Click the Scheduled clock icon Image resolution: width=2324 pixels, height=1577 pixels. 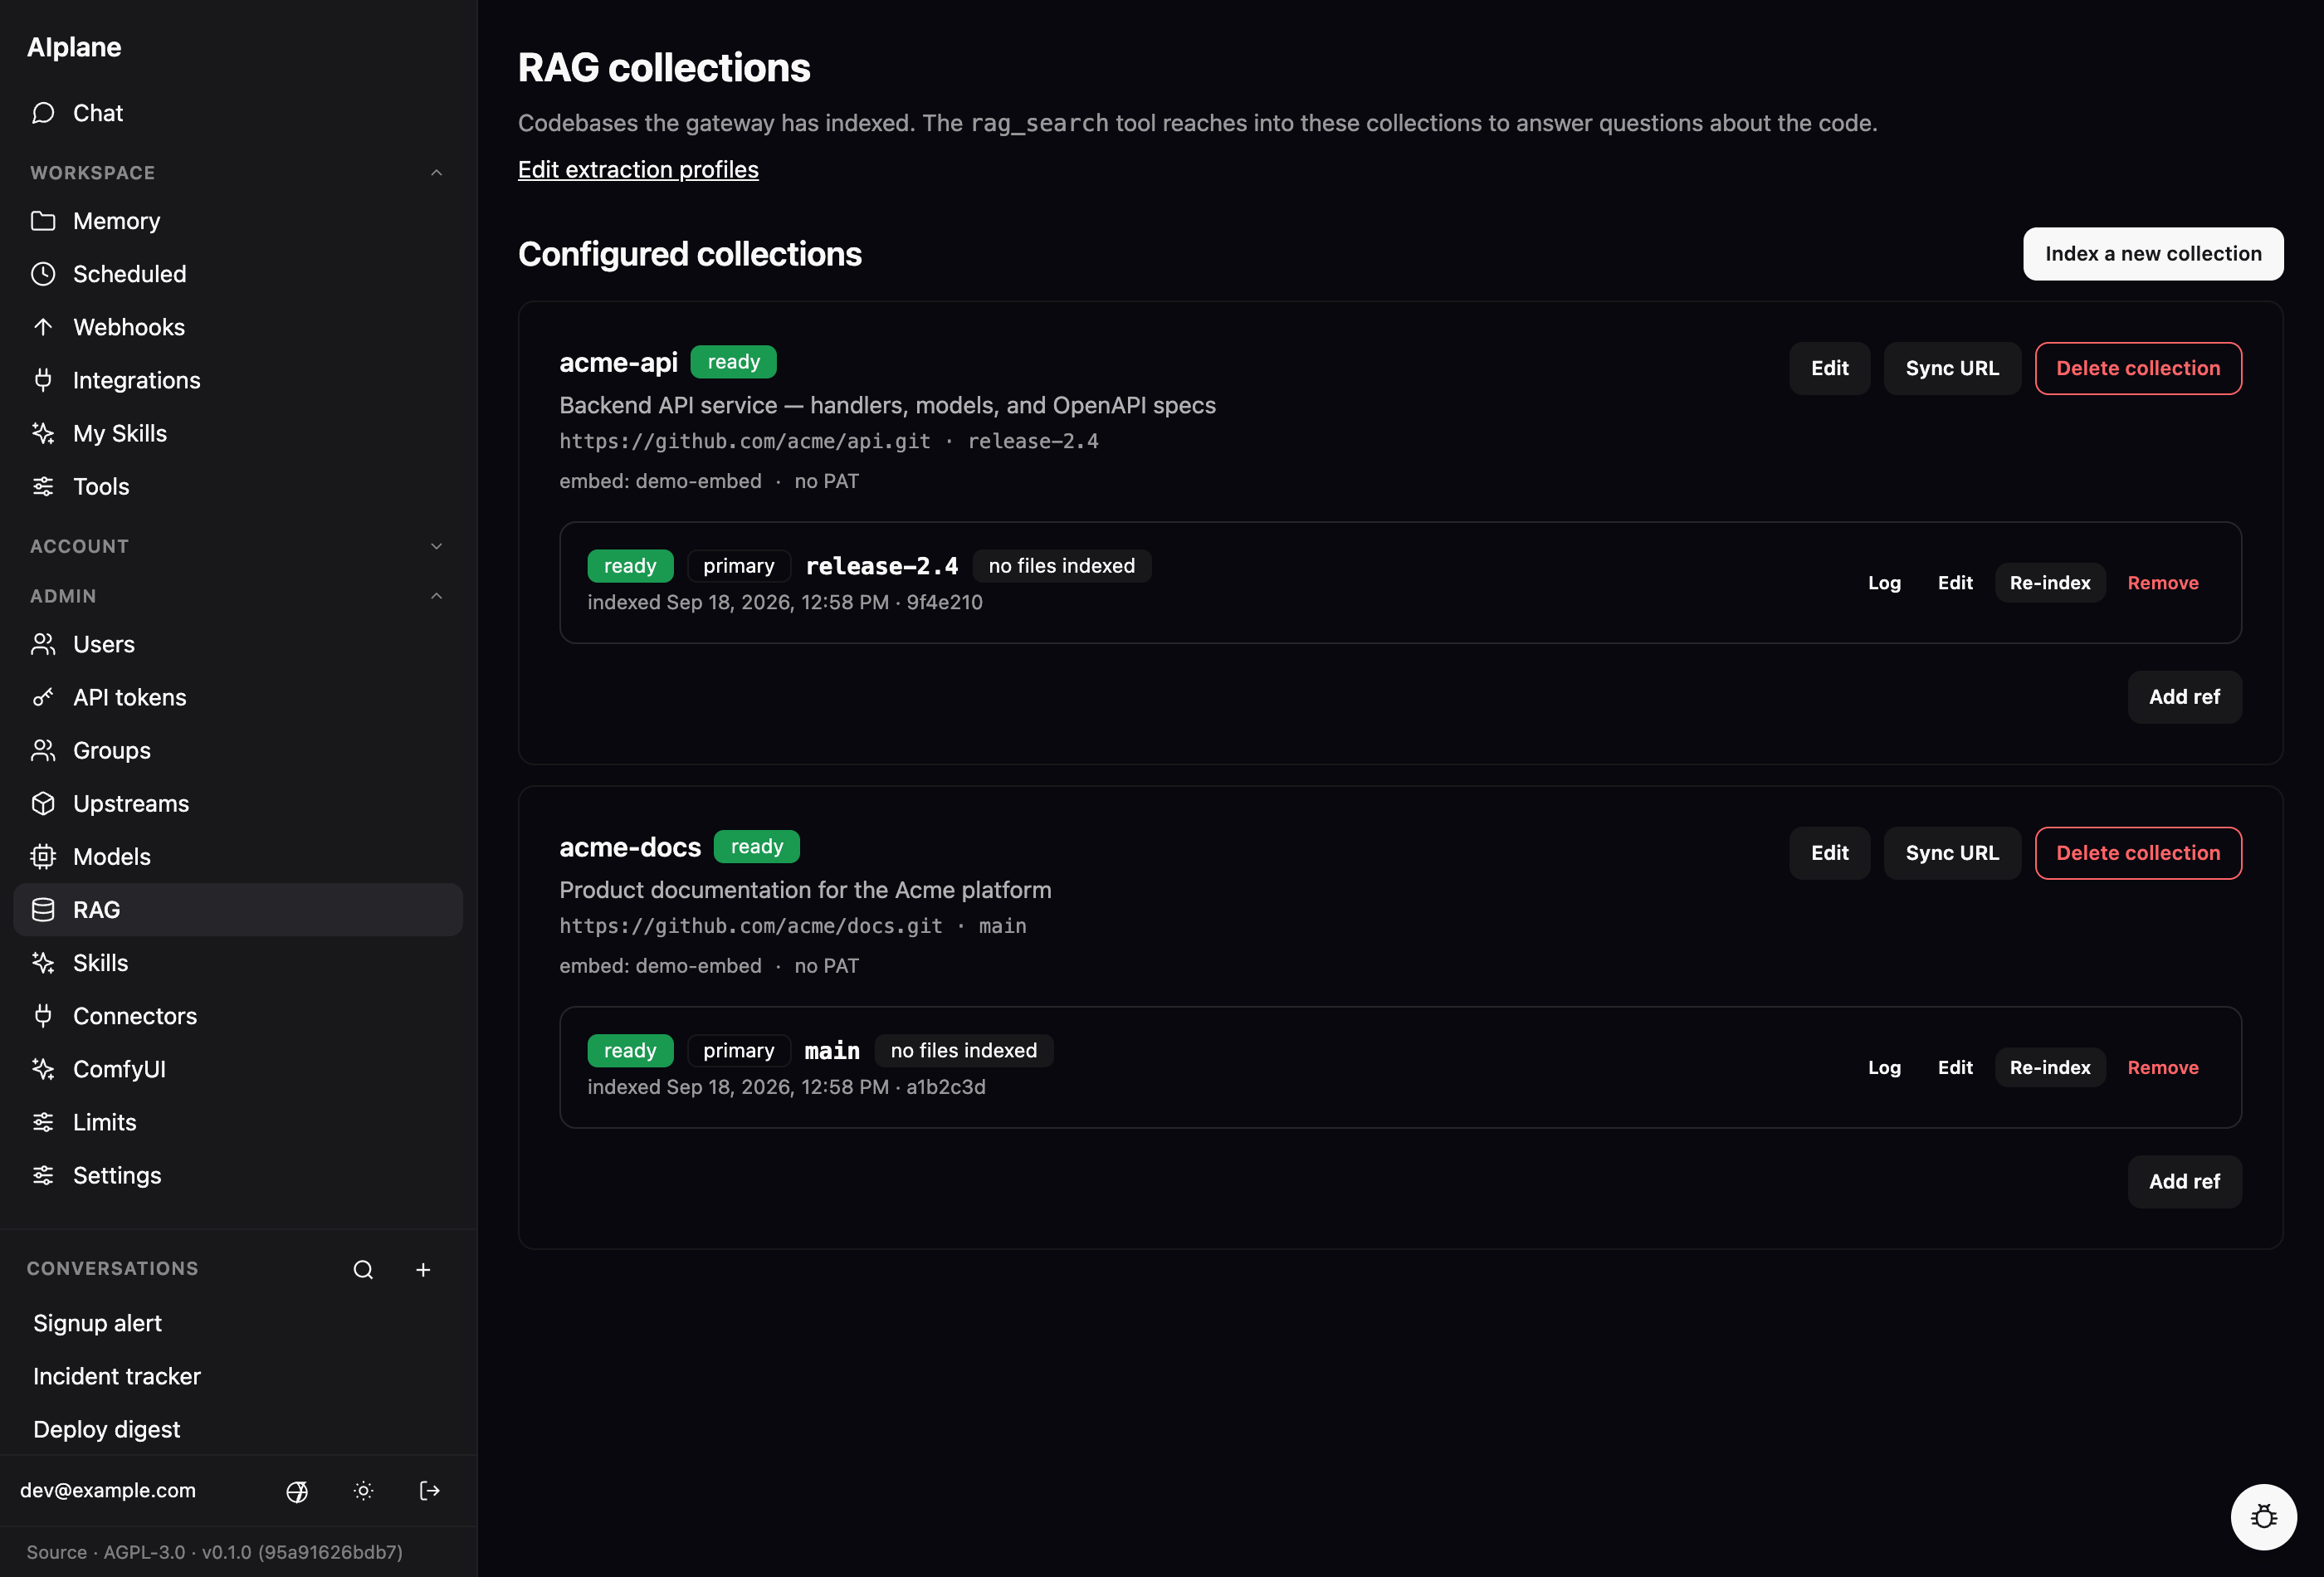pos(43,274)
